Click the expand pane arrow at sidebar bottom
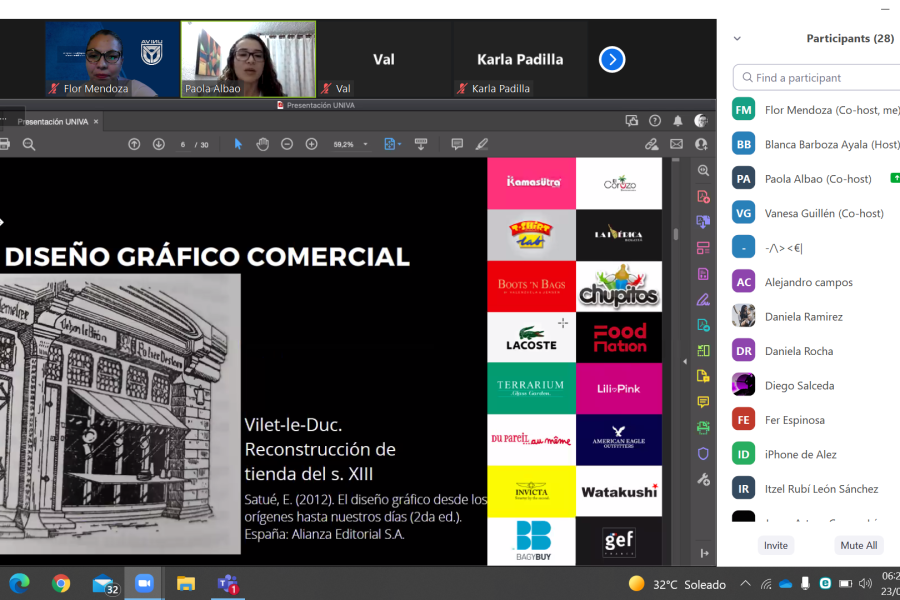900x600 pixels. point(704,553)
